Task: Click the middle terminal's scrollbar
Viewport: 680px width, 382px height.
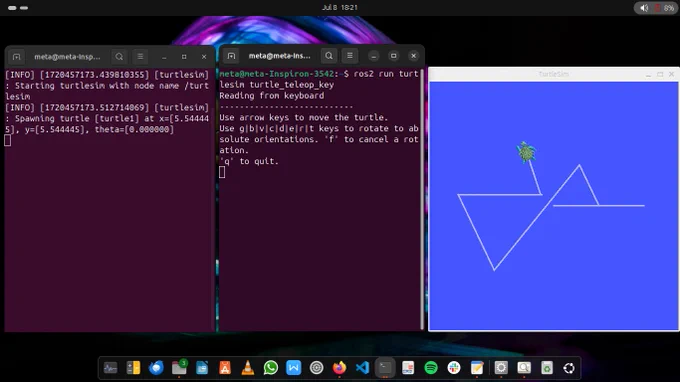Action: pos(422,199)
